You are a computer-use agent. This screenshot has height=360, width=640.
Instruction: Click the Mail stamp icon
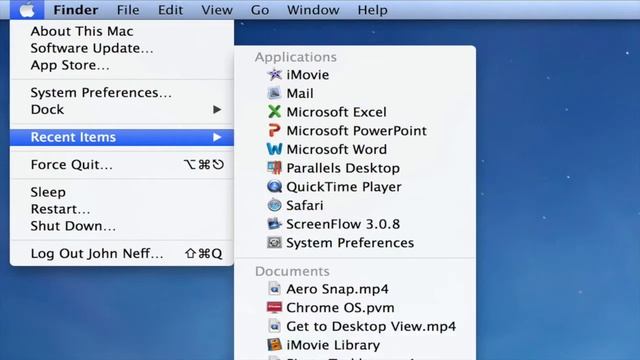[x=274, y=93]
